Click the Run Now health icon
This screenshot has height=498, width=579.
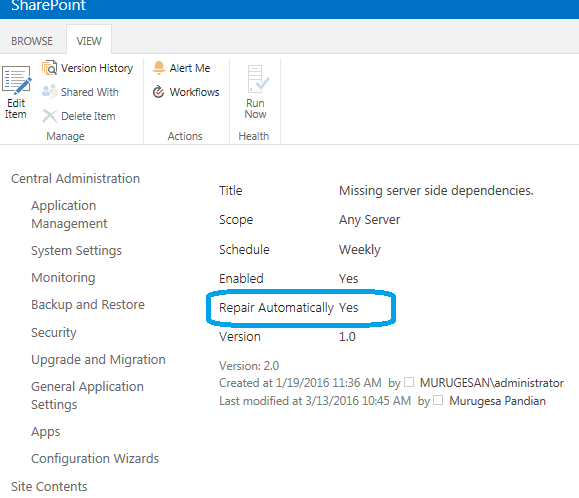coord(258,79)
